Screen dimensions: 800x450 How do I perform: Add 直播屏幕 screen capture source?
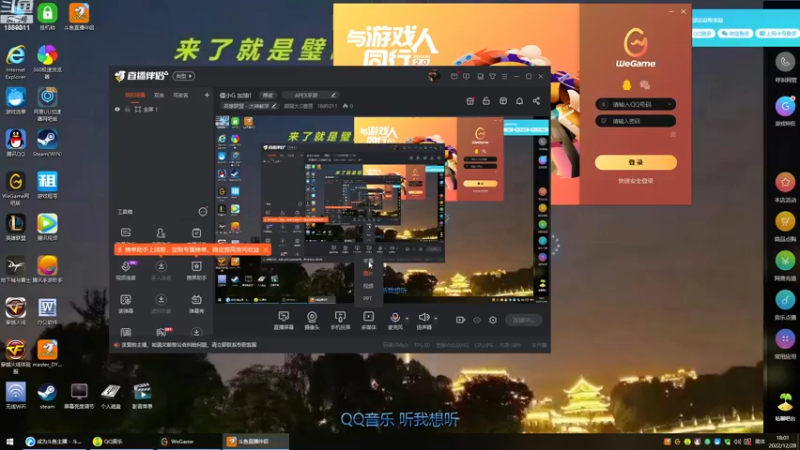(x=284, y=321)
